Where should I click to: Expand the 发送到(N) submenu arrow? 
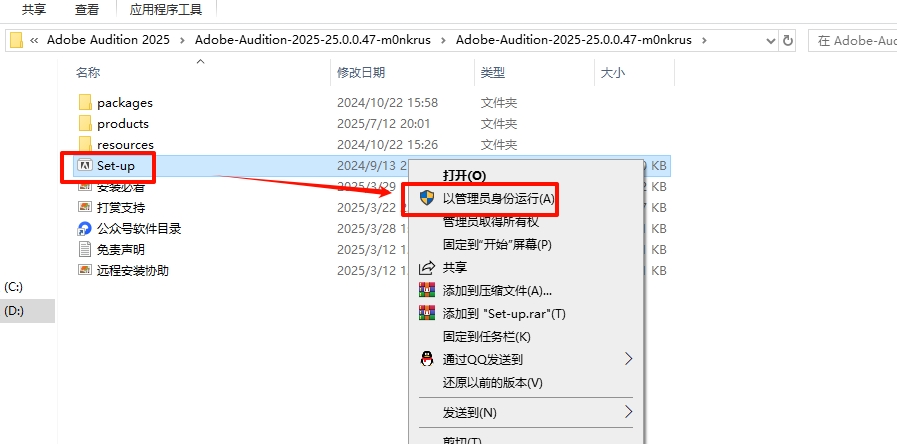(x=629, y=412)
